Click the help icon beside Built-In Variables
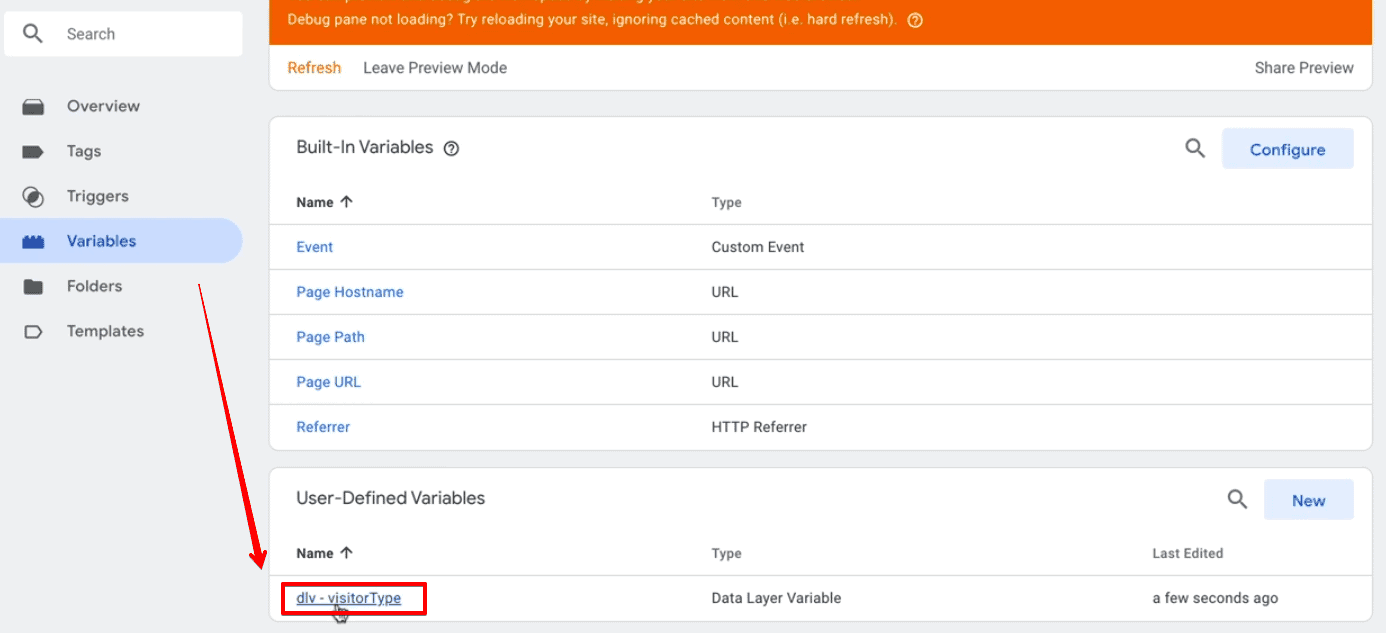This screenshot has width=1386, height=633. click(x=451, y=147)
